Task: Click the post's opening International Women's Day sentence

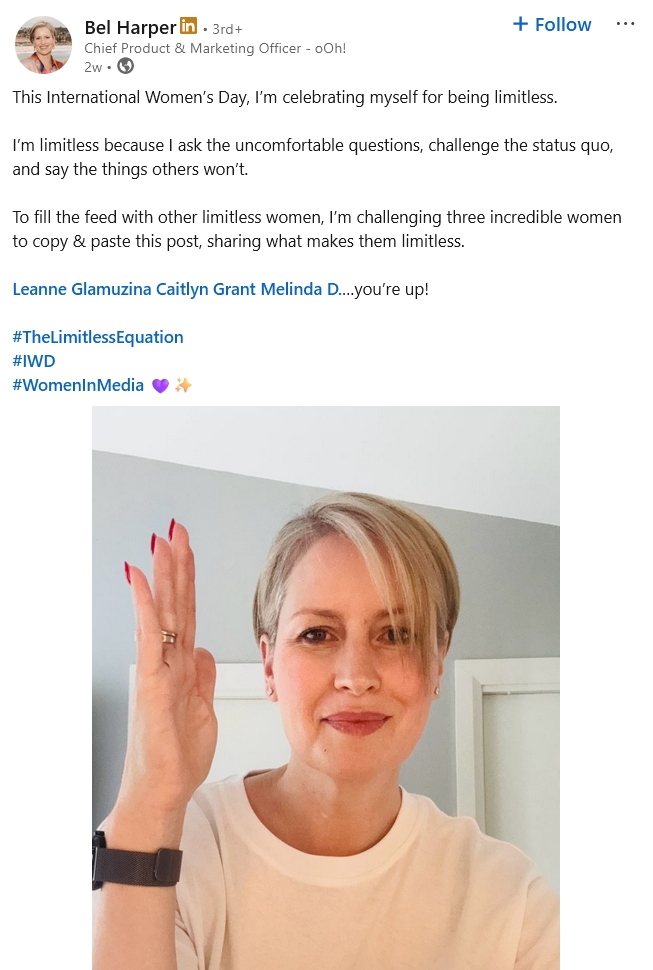Action: (285, 97)
